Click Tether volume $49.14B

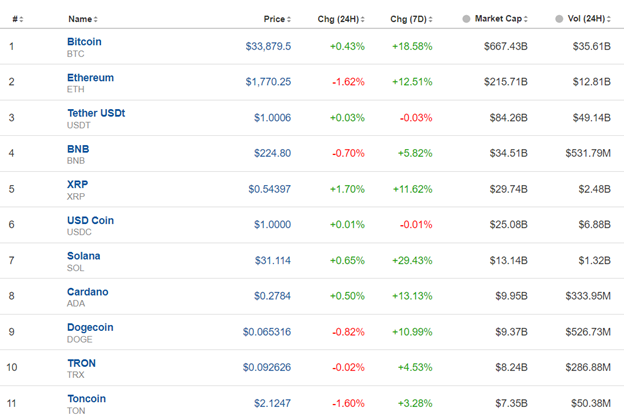(592, 118)
